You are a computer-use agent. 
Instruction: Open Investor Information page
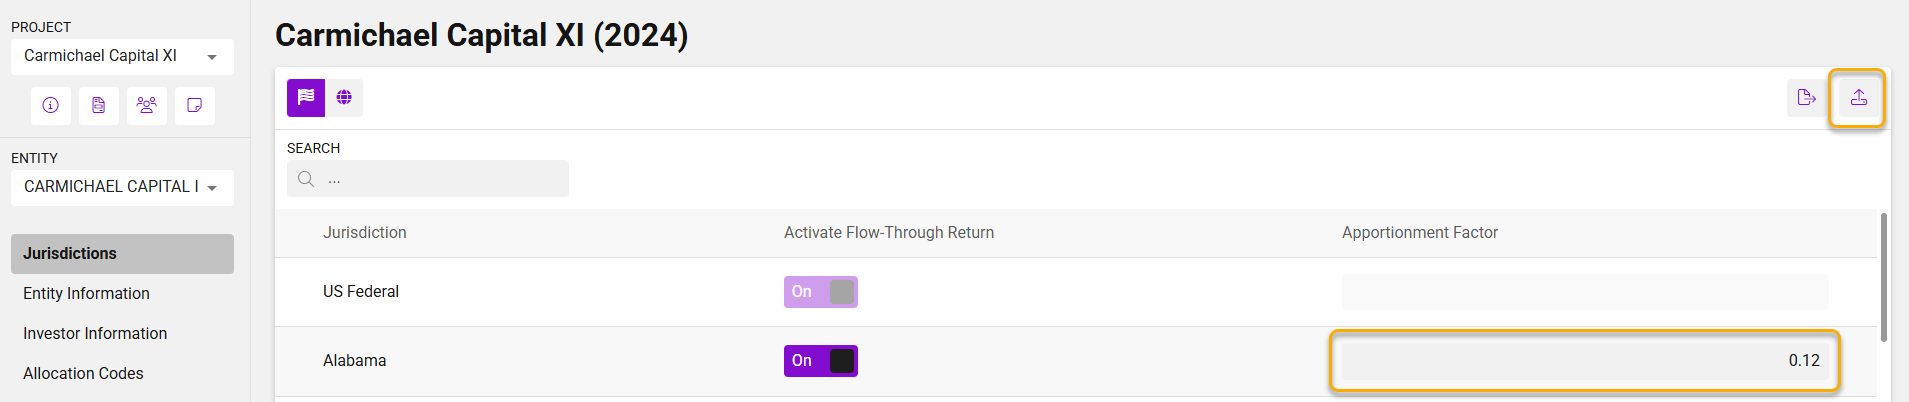point(95,334)
